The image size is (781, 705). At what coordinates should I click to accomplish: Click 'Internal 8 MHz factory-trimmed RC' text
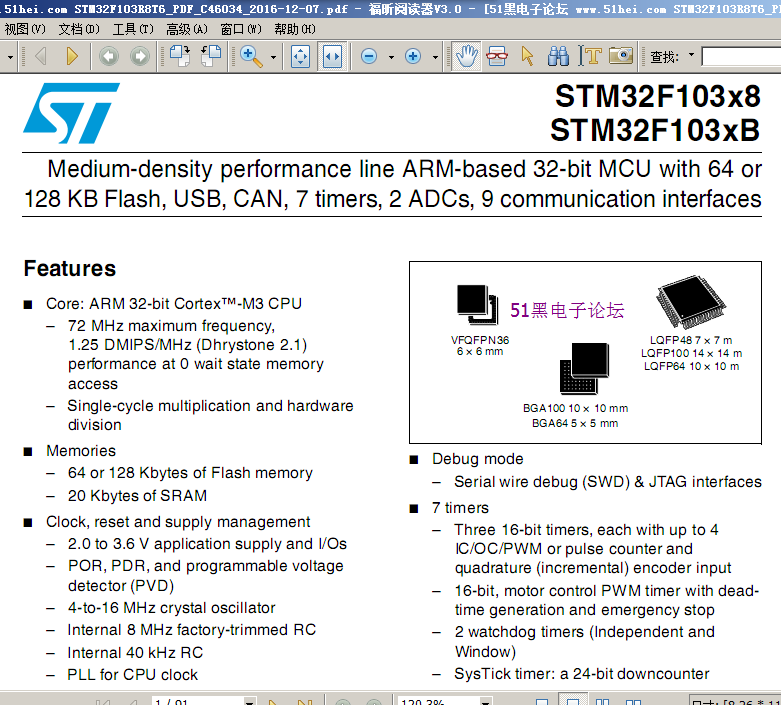tap(192, 629)
